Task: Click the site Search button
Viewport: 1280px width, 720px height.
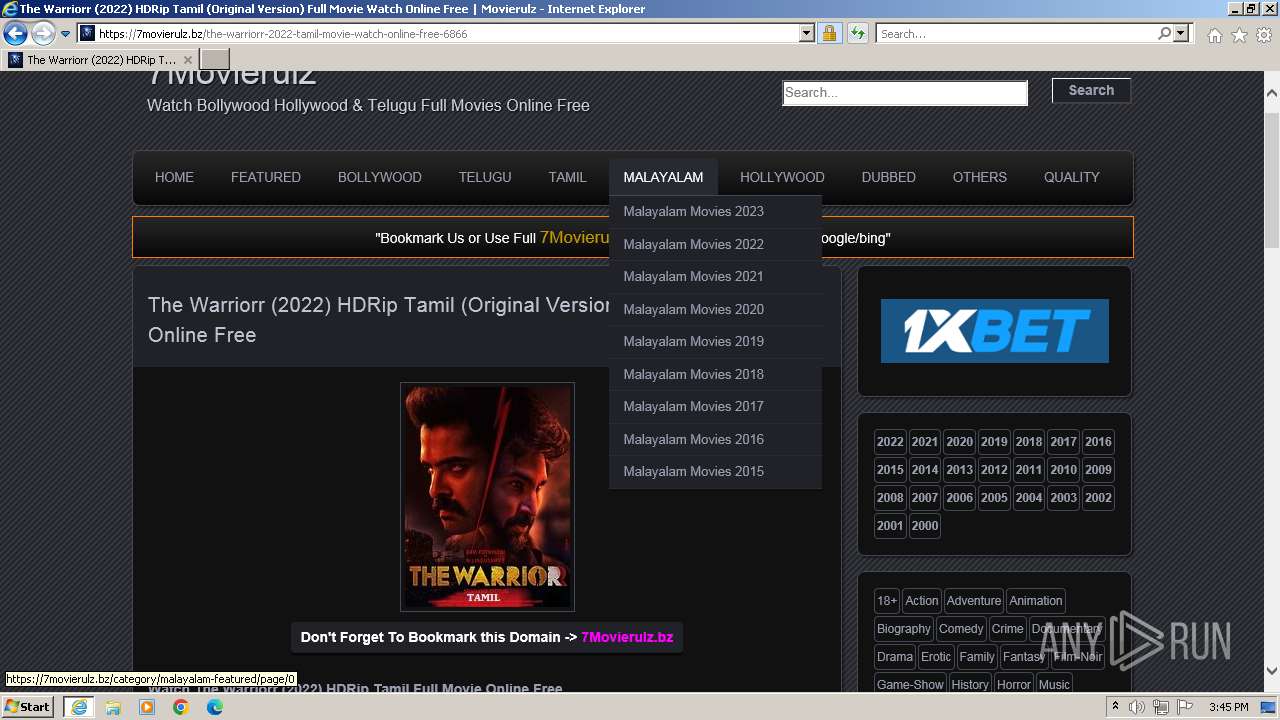Action: pos(1091,90)
